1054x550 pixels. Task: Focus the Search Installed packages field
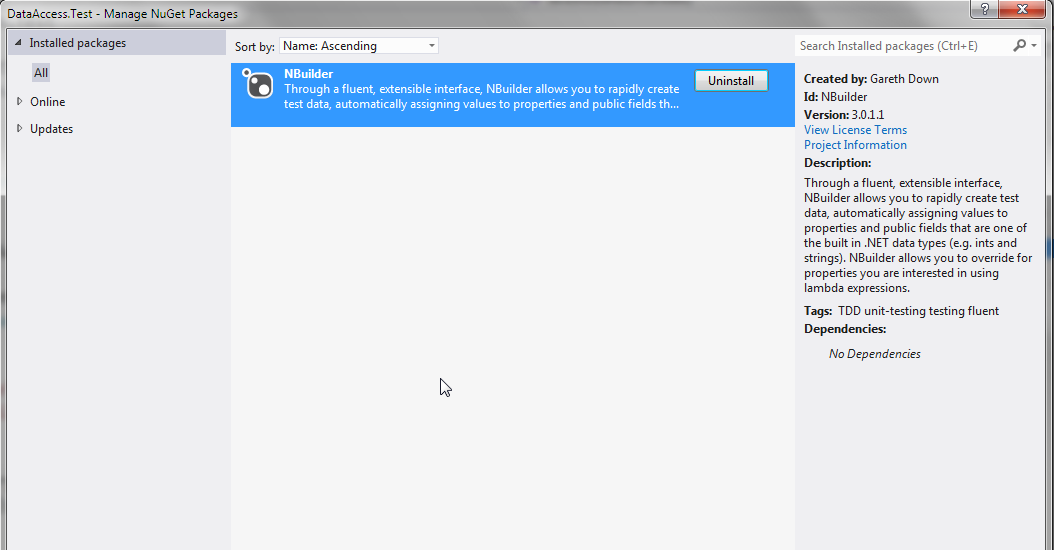[x=902, y=46]
